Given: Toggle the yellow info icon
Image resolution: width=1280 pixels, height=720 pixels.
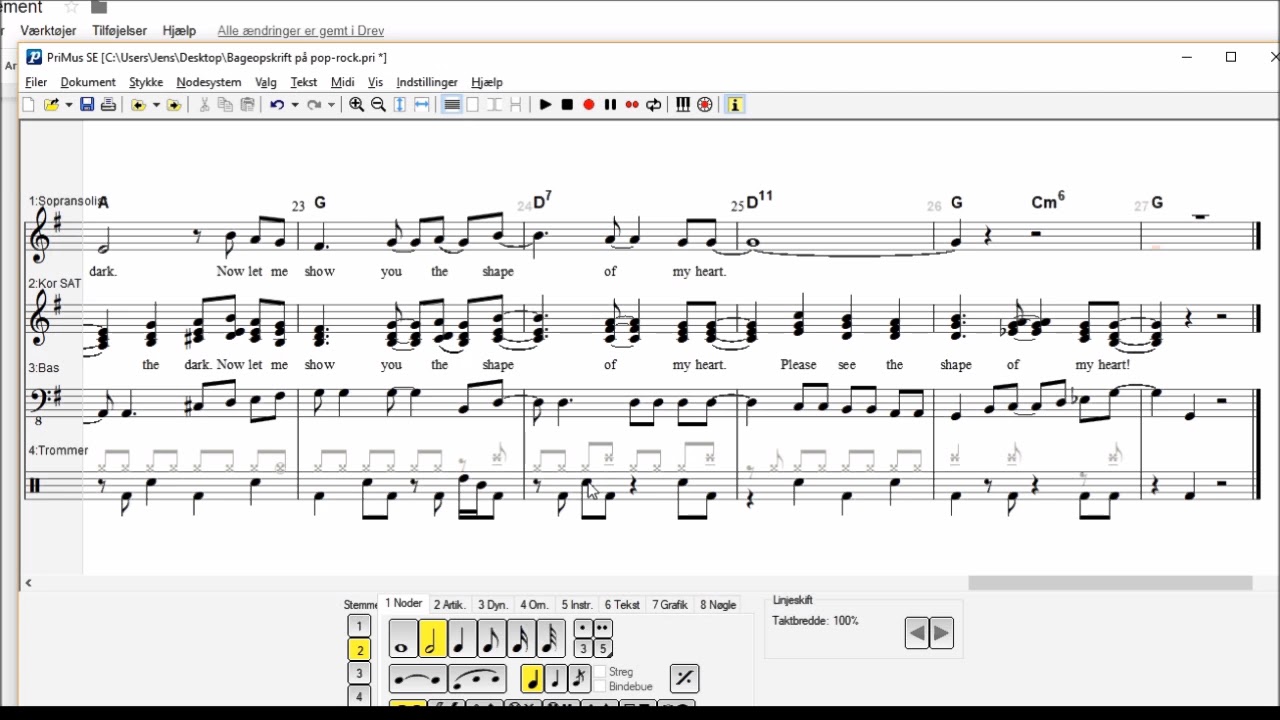Looking at the screenshot, I should tap(735, 105).
